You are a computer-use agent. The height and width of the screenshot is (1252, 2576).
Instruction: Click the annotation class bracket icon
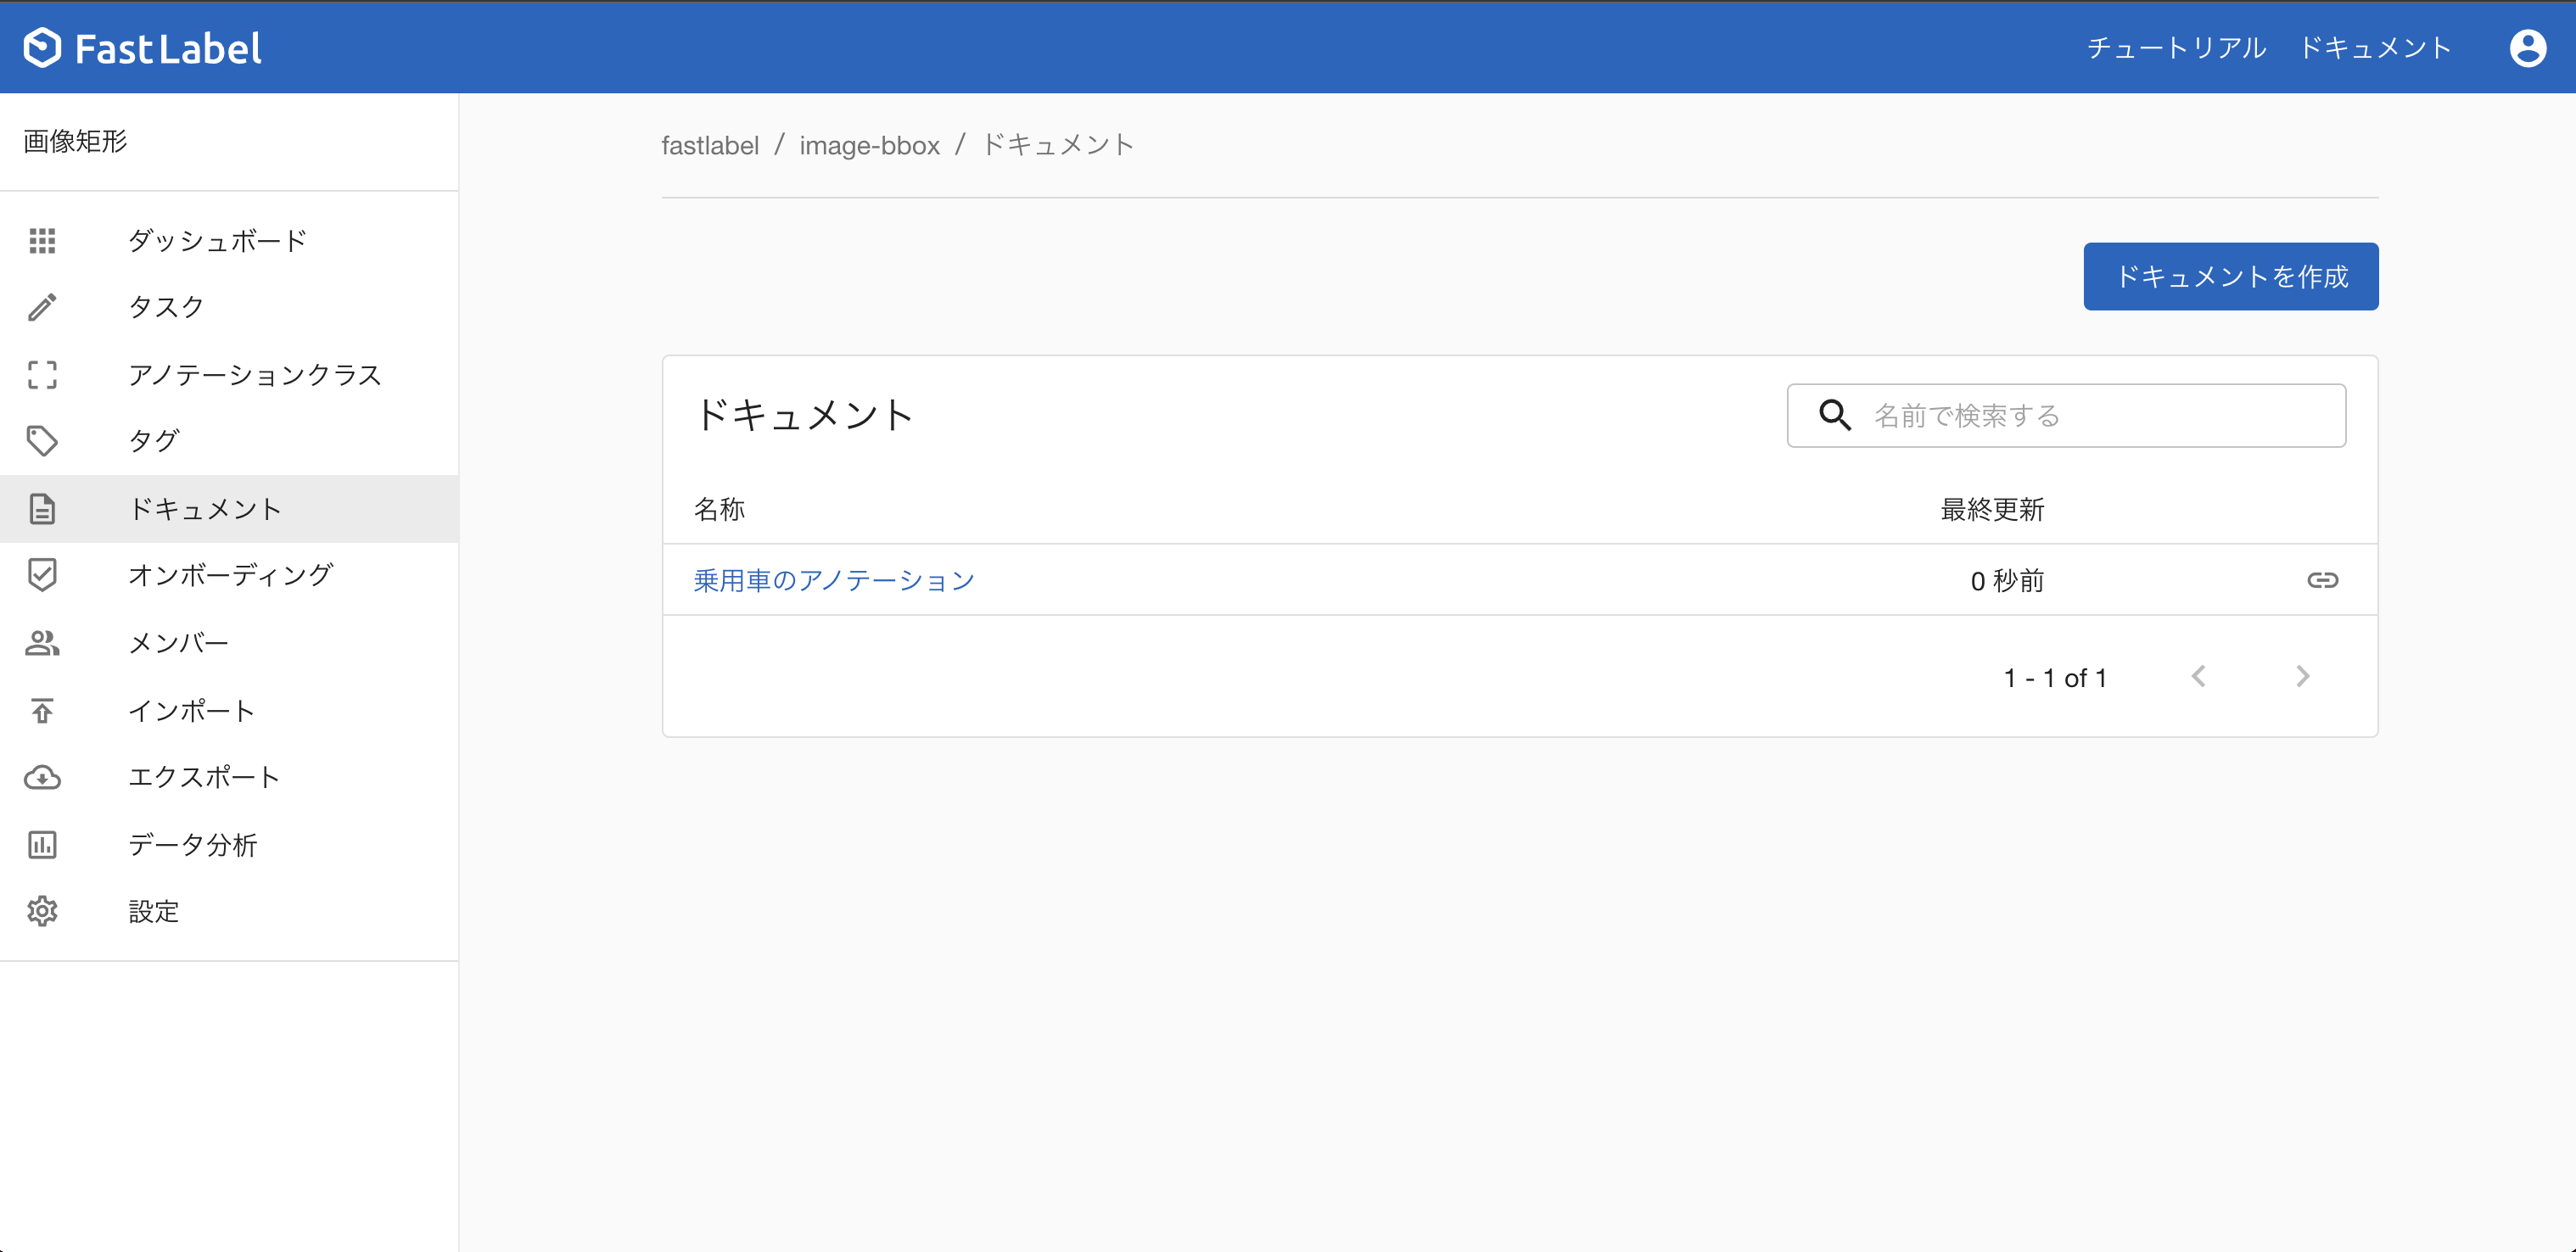[42, 375]
